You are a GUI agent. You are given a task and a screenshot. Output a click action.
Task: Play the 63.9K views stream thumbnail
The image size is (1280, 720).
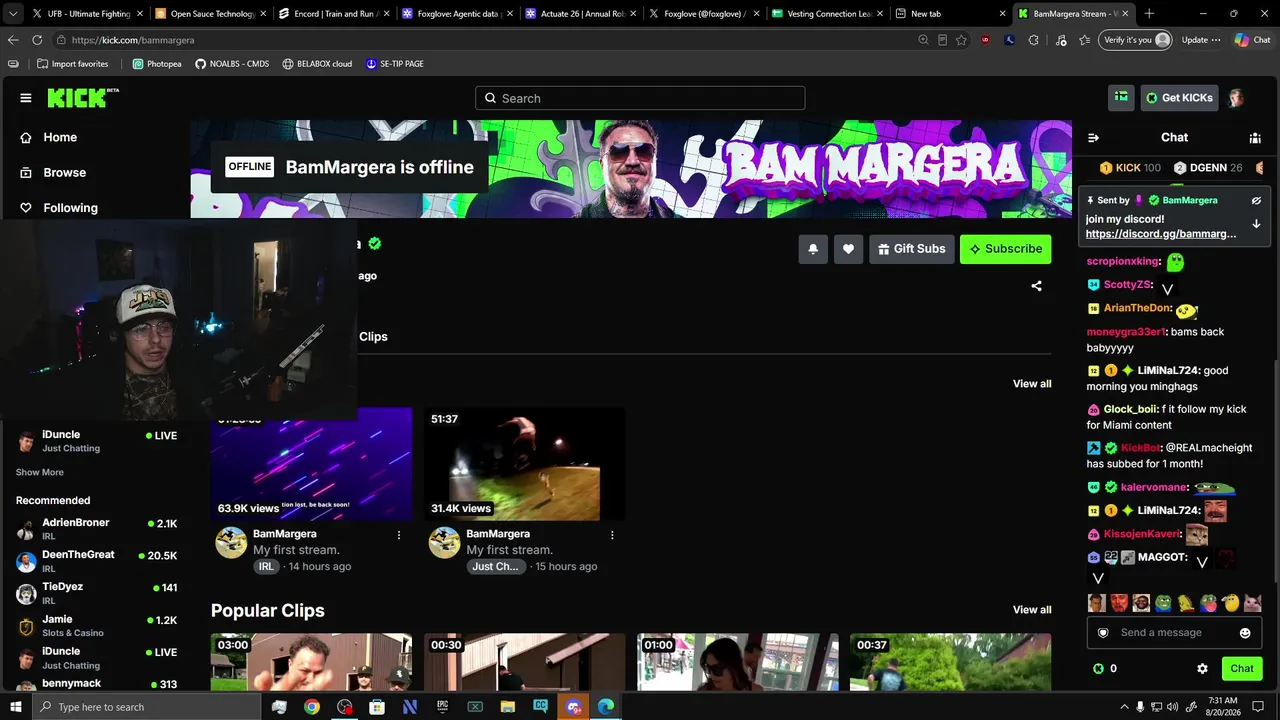click(x=311, y=464)
